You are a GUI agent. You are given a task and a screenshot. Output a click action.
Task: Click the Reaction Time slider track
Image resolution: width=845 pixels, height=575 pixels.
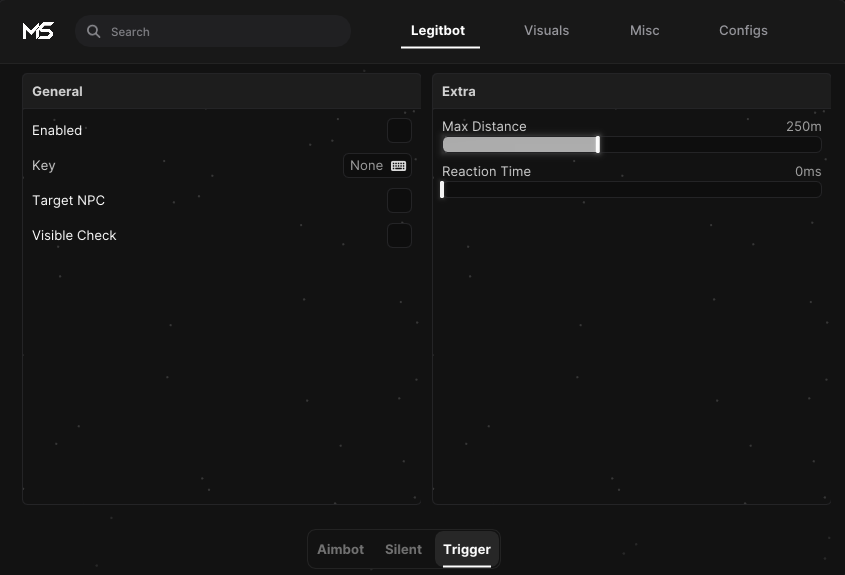tap(632, 190)
